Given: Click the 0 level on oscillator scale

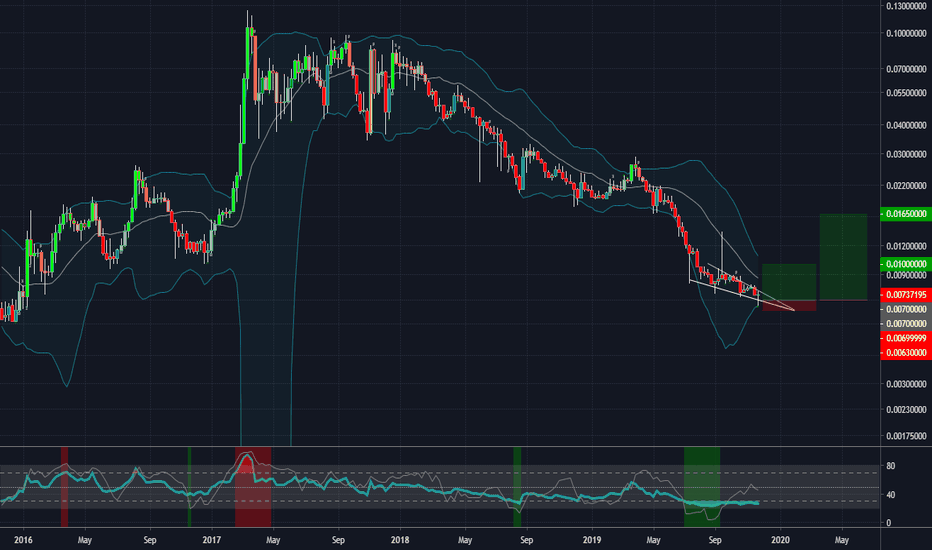Looking at the screenshot, I should [x=889, y=523].
